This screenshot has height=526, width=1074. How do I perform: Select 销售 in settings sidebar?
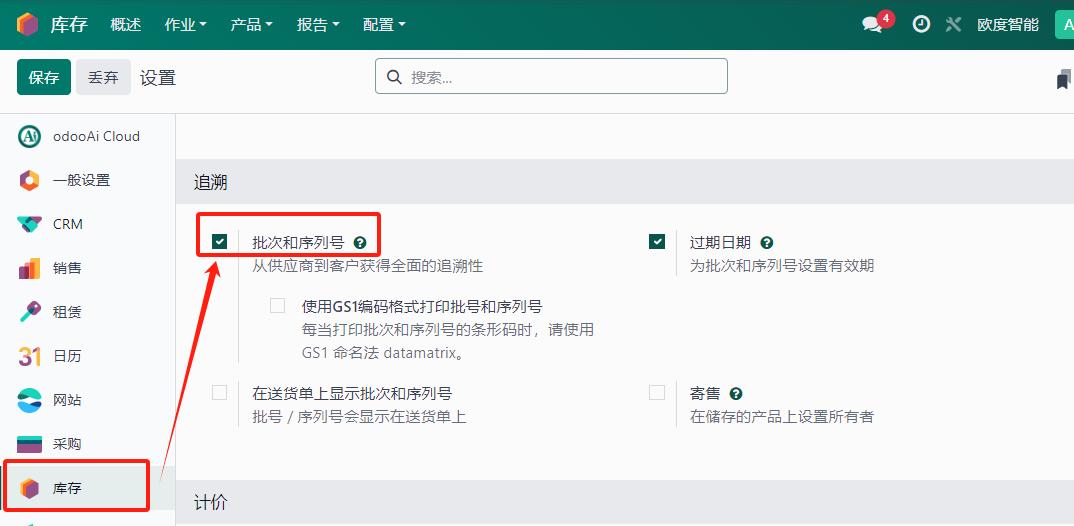88,268
